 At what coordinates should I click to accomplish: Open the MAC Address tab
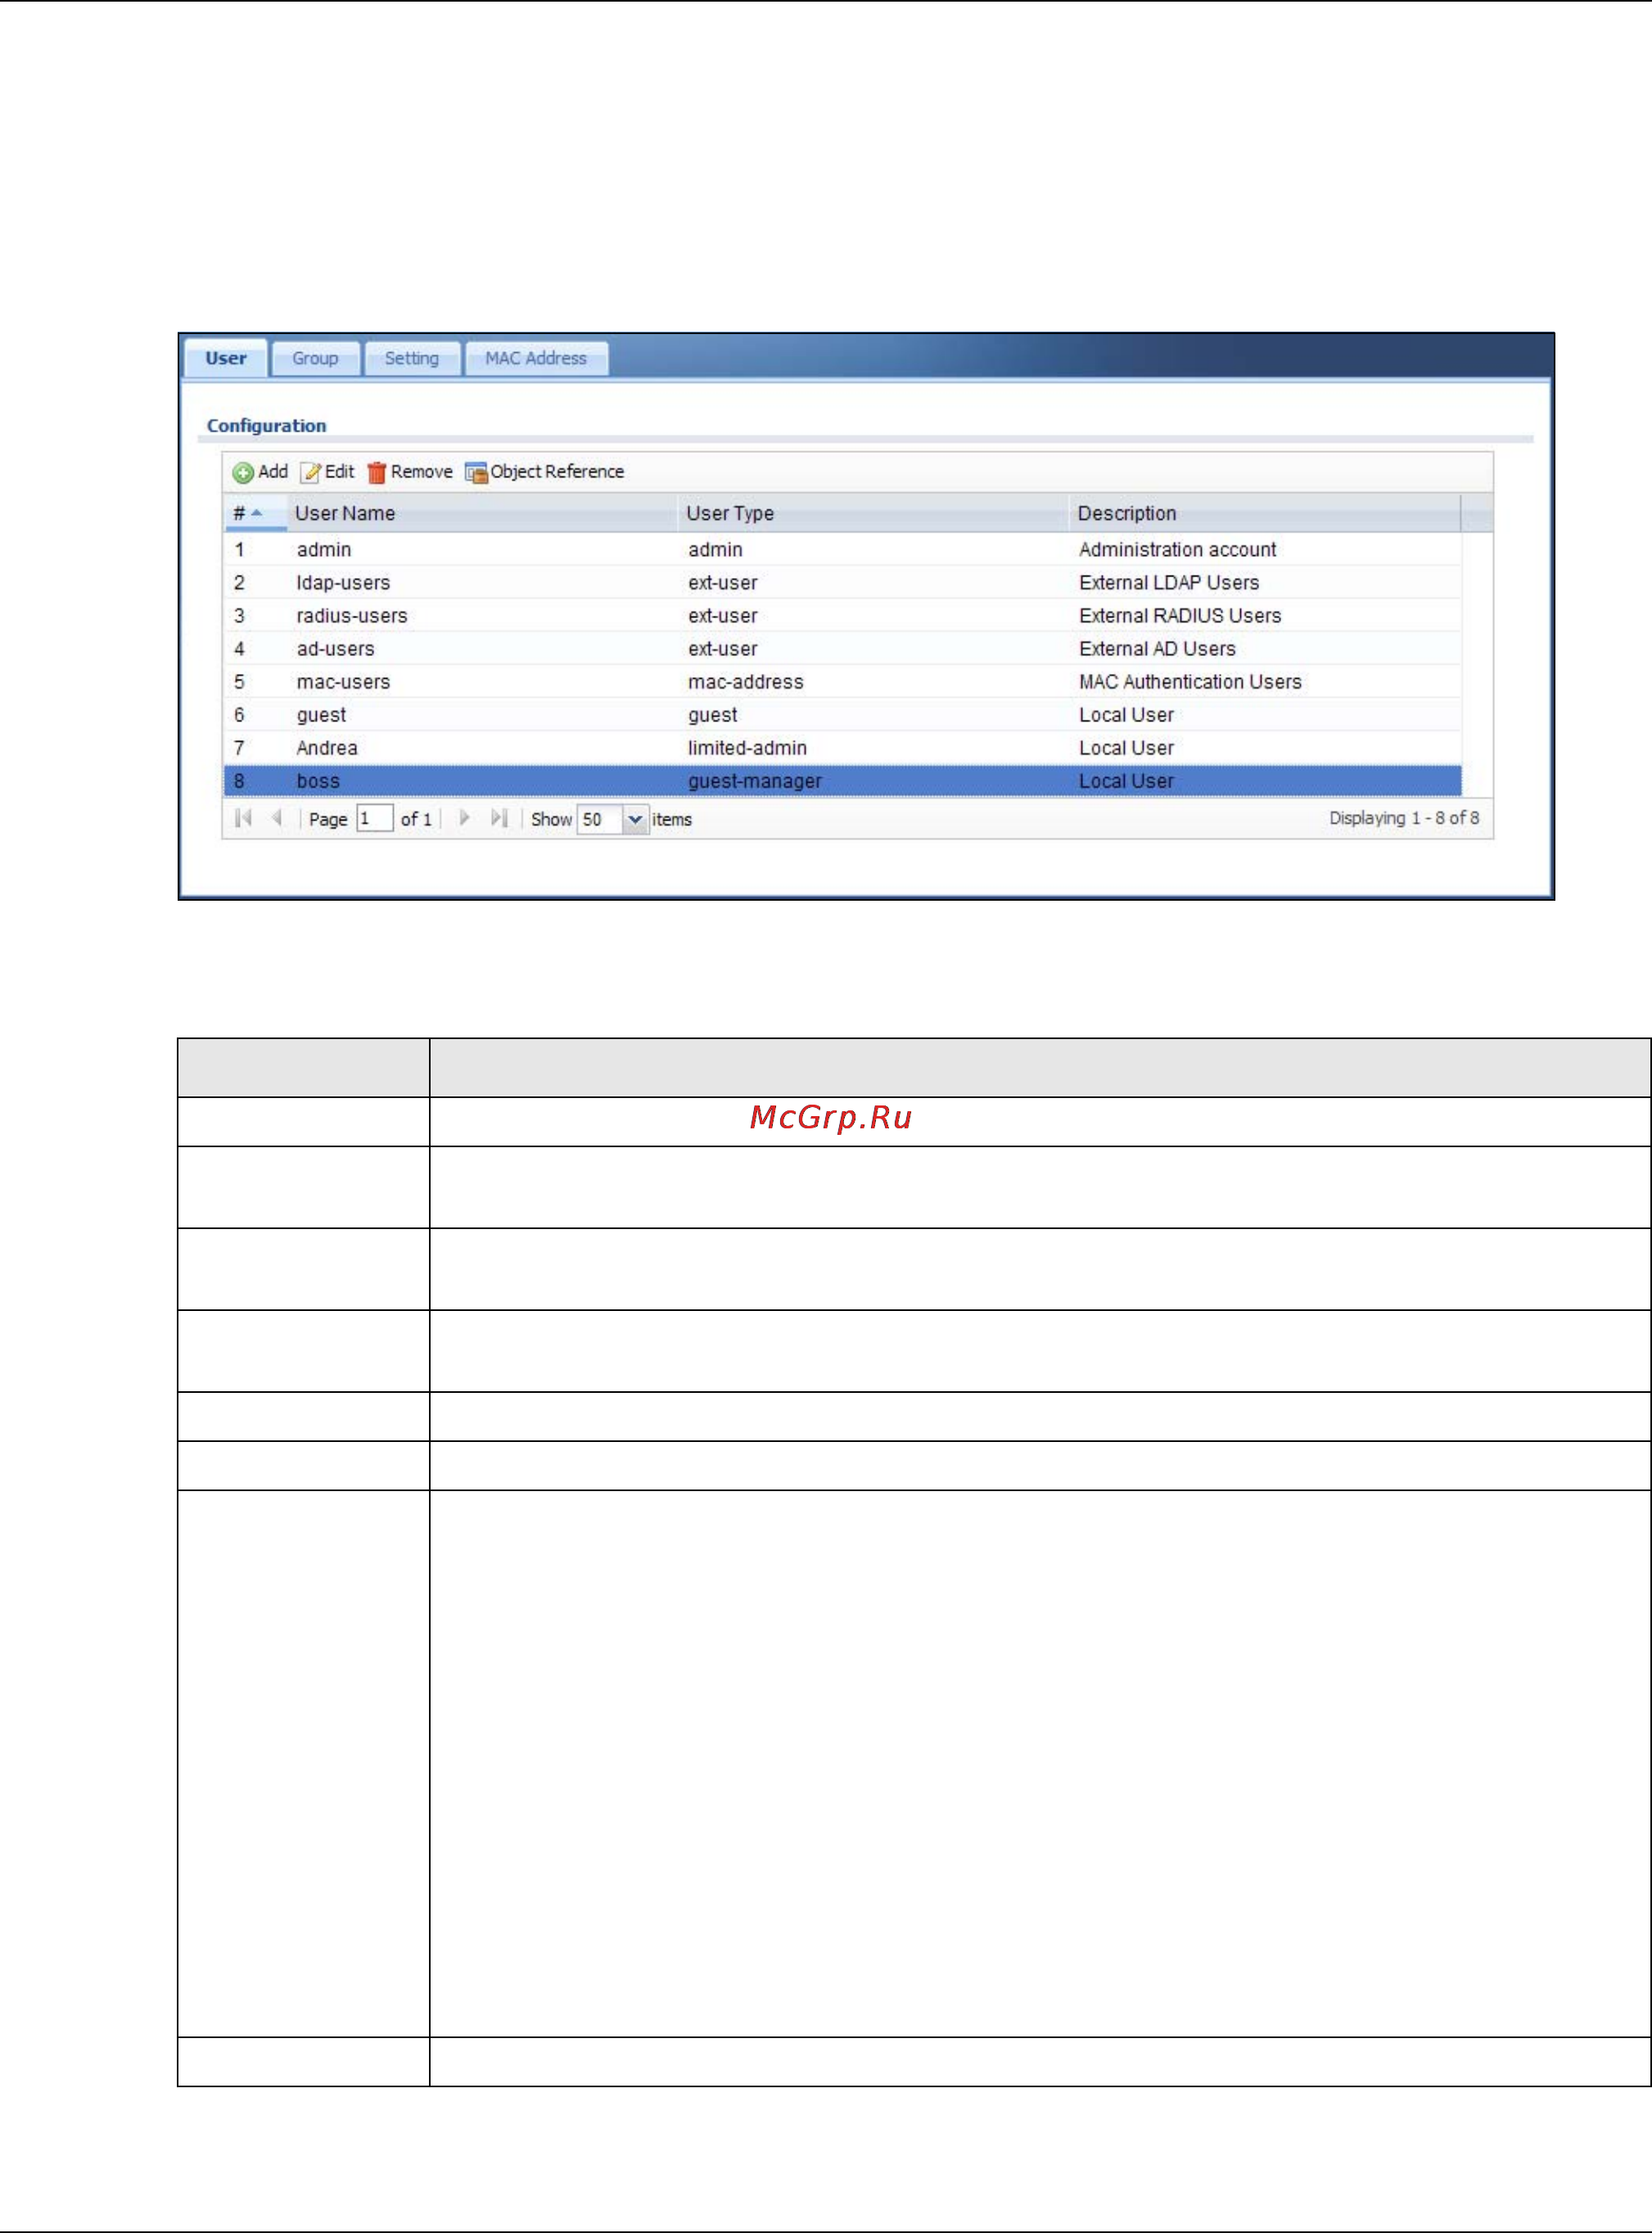coord(536,358)
